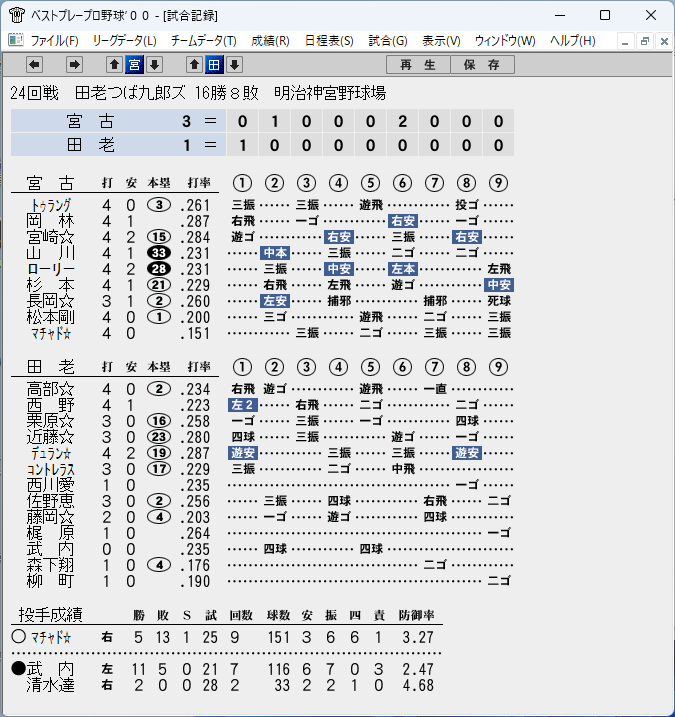This screenshot has width=675, height=717.
Task: Click losing pitcher name 武内 in 投手成績
Action: pos(50,669)
